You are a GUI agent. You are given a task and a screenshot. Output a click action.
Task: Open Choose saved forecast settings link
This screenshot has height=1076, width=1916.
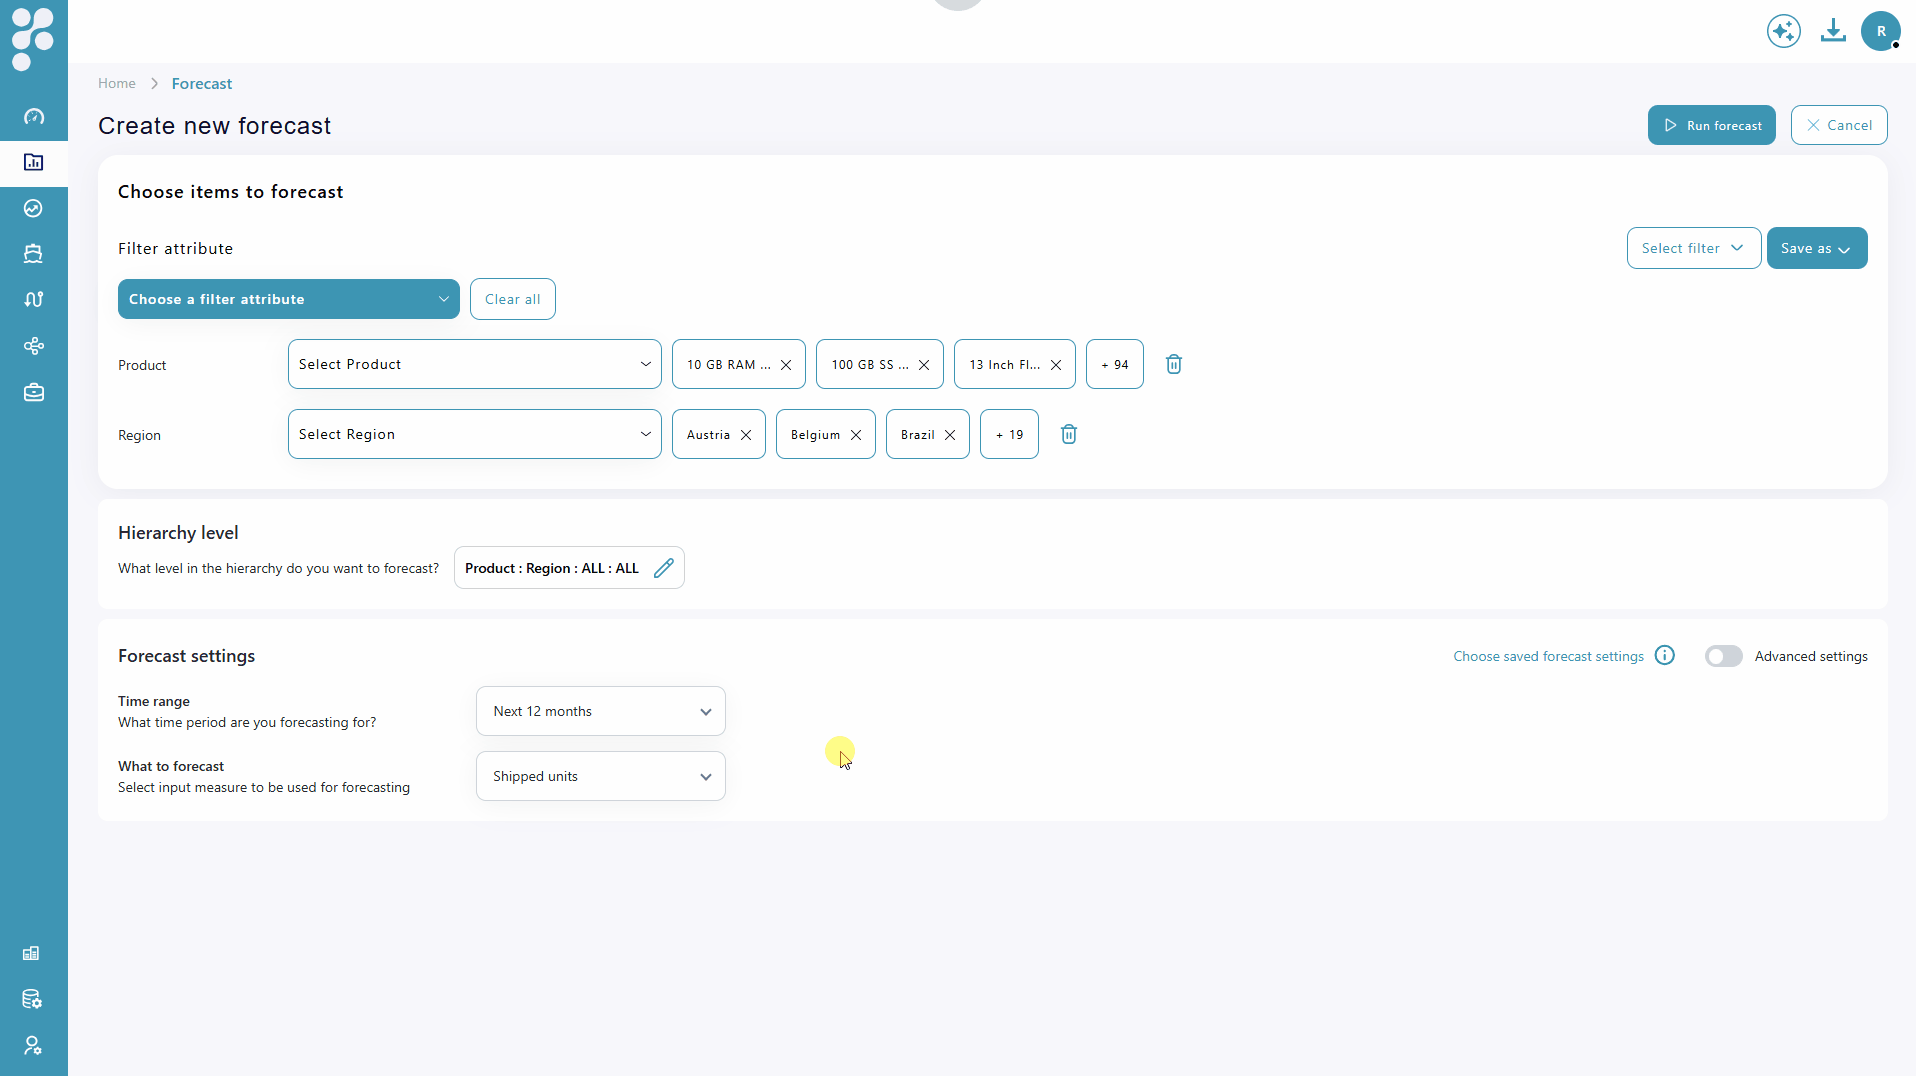1548,656
